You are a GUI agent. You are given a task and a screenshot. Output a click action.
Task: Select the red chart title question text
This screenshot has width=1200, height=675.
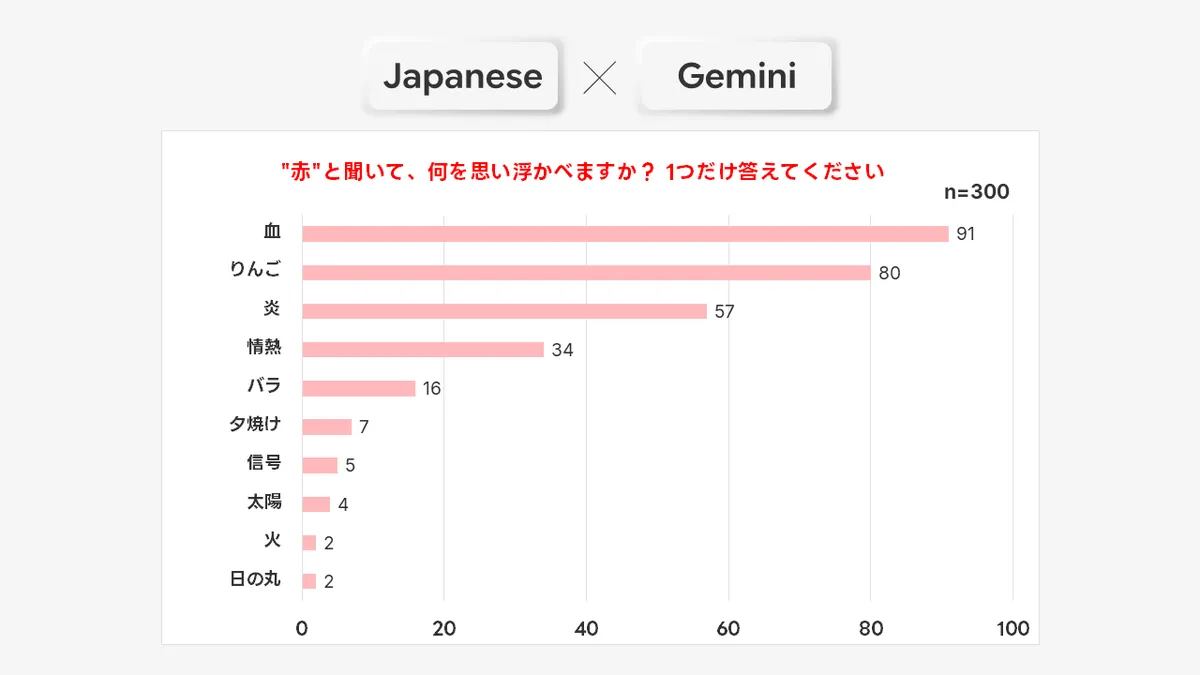point(583,171)
